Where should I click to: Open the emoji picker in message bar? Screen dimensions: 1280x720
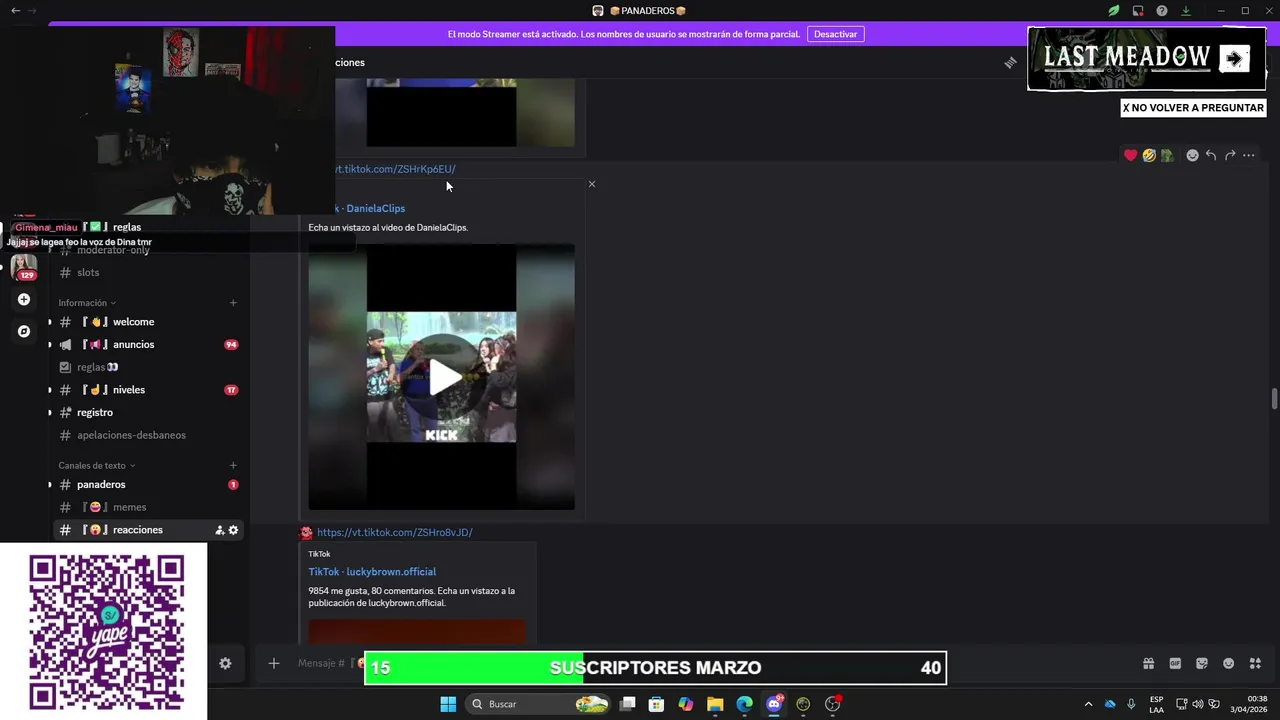pyautogui.click(x=1229, y=663)
